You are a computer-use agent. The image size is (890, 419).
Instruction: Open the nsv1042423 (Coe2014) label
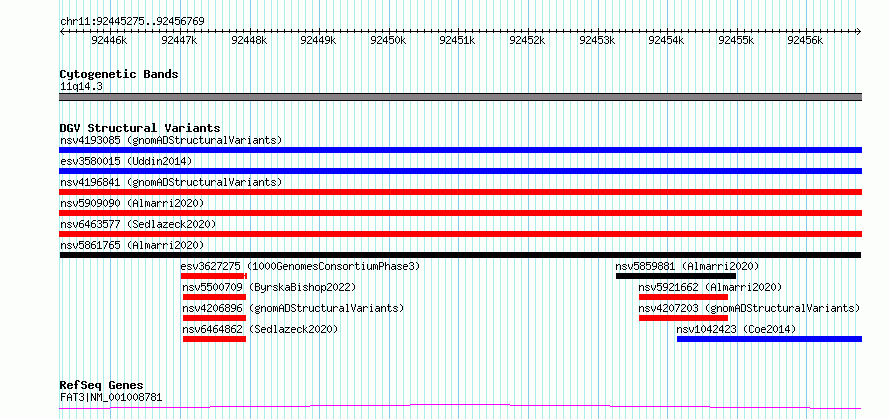[736, 329]
